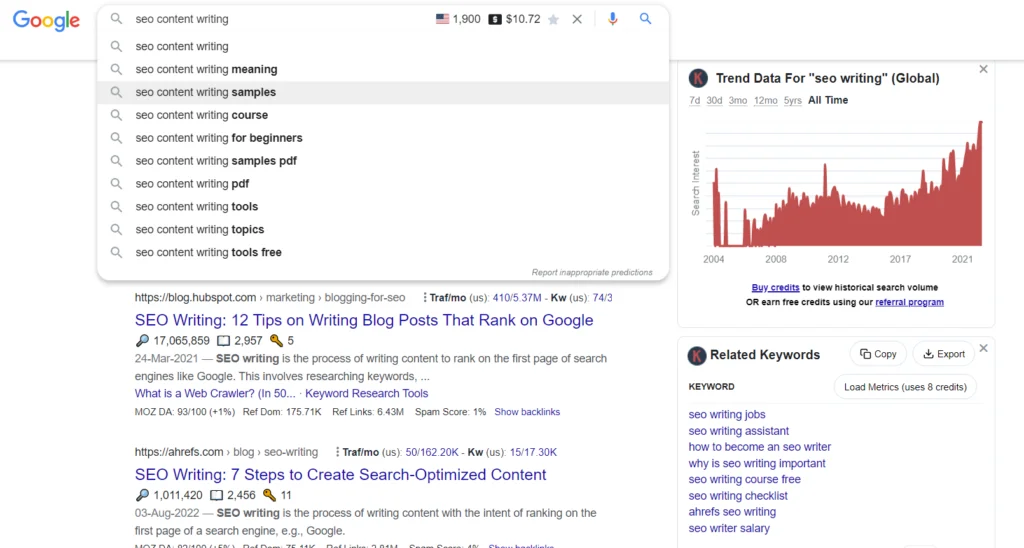Open 'What is a Web Crawler?' sitelink
Viewport: 1024px width, 548px height.
point(215,394)
